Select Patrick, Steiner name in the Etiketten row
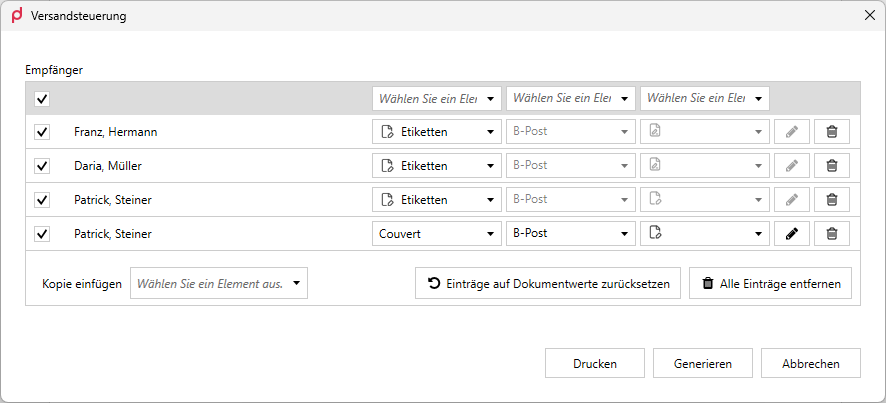Viewport: 886px width, 403px height. (112, 200)
